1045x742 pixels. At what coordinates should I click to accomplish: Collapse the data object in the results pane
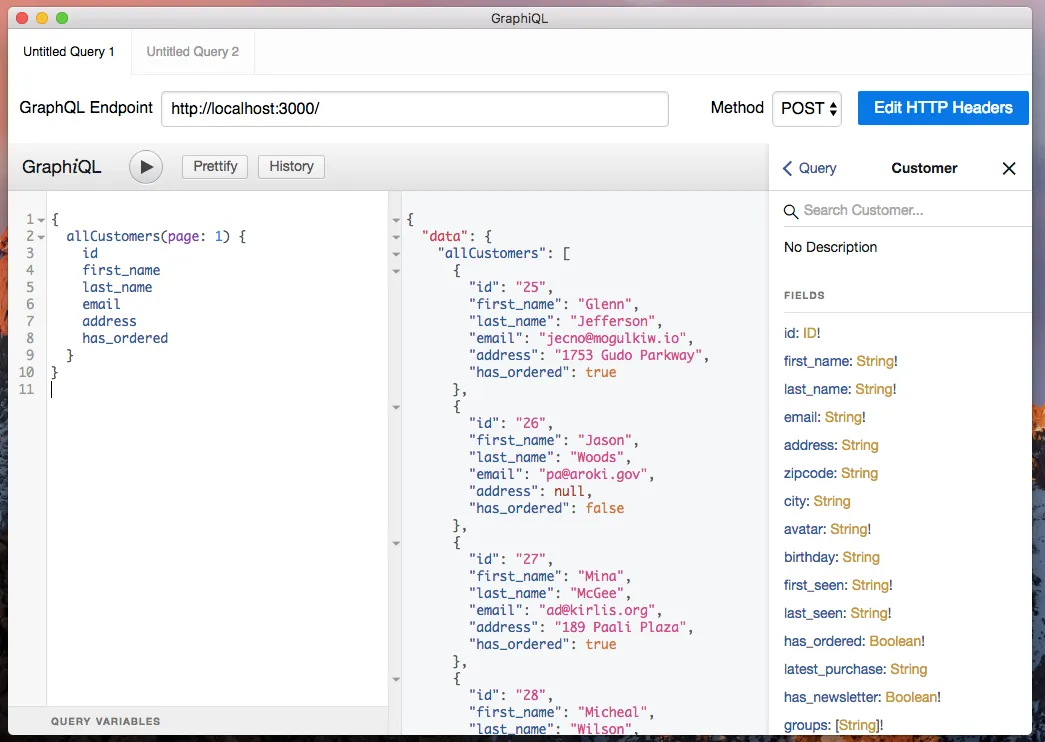point(396,236)
